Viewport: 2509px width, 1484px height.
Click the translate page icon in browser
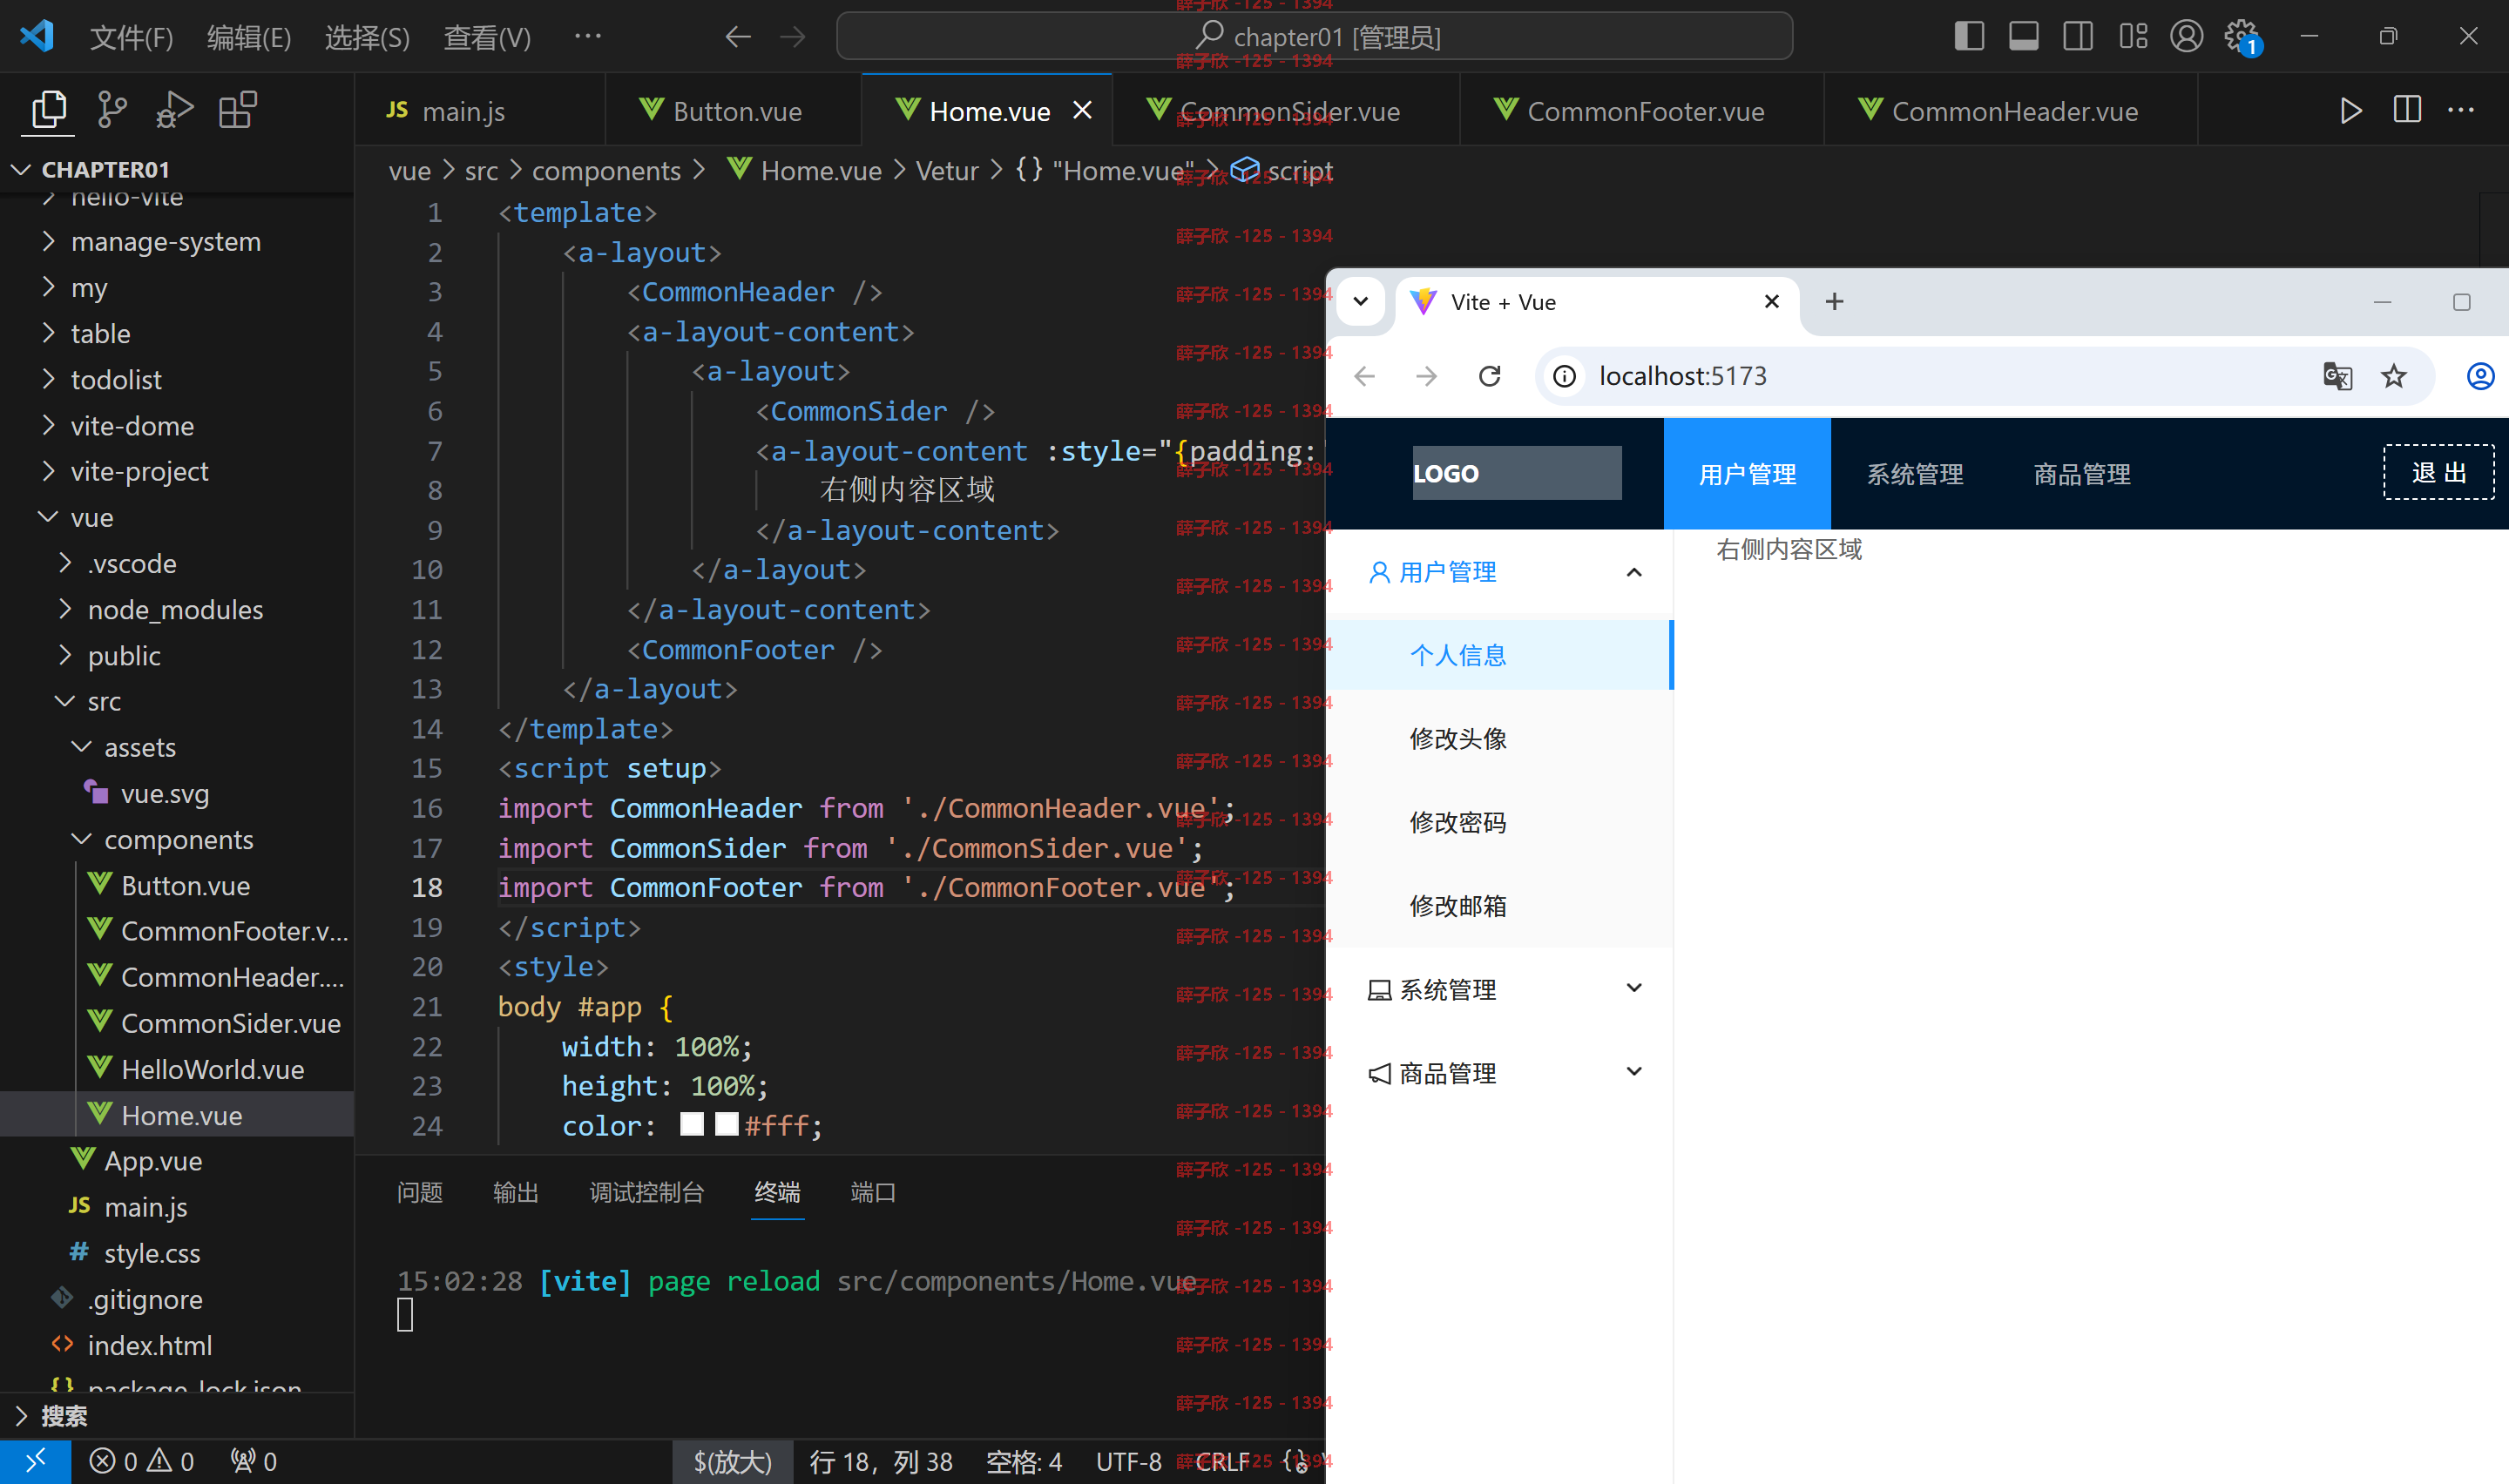click(x=2337, y=376)
